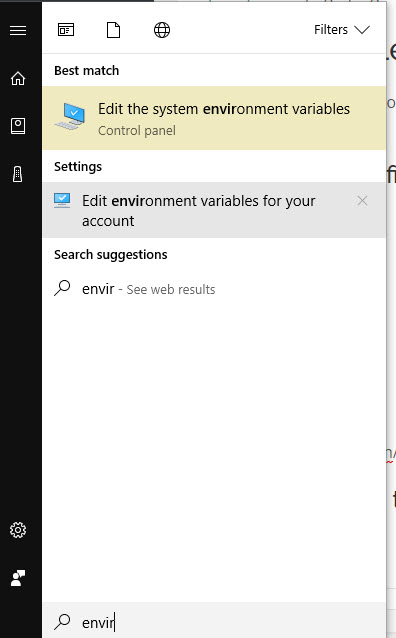Image resolution: width=396 pixels, height=638 pixels.
Task: Open Edit the system environment variables
Action: 214,118
